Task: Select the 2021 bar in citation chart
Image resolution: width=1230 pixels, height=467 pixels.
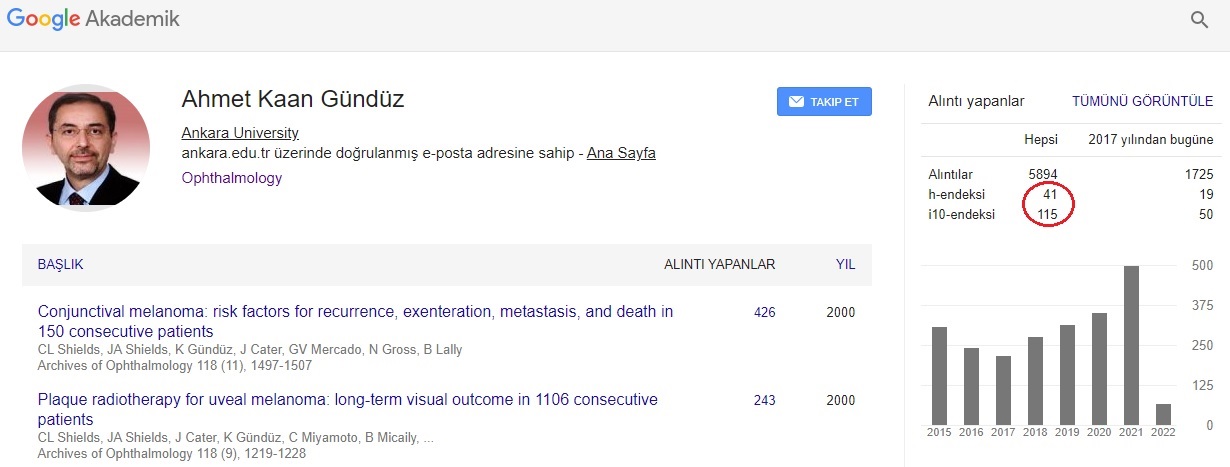Action: pyautogui.click(x=1131, y=345)
